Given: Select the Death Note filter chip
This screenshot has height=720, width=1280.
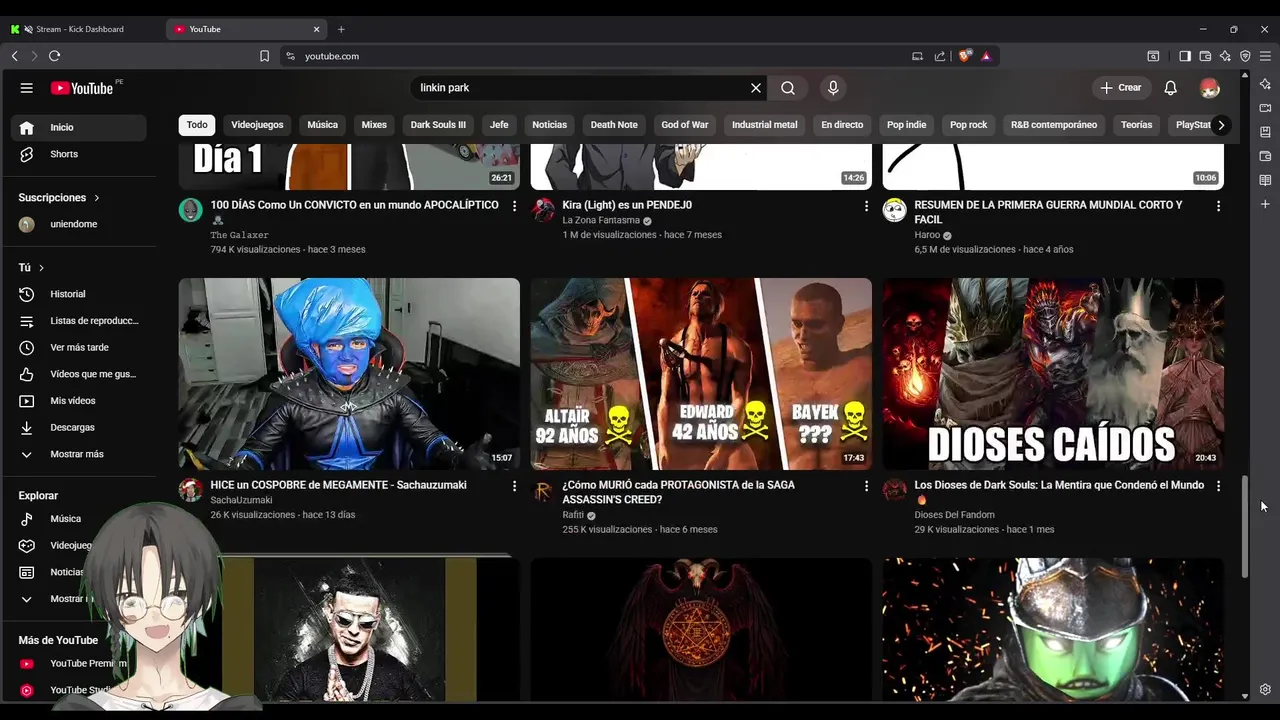Looking at the screenshot, I should (x=614, y=125).
